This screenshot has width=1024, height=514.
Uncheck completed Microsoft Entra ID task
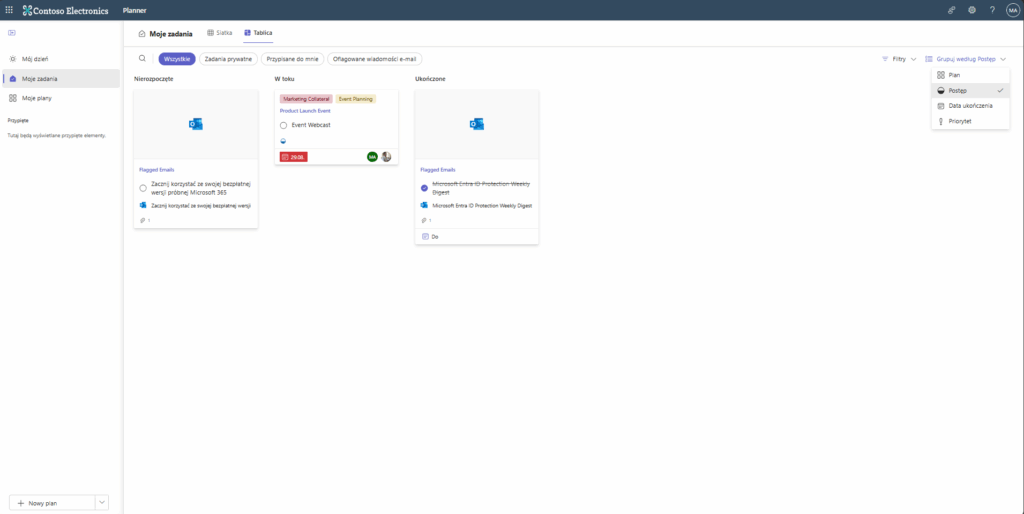pyautogui.click(x=424, y=188)
